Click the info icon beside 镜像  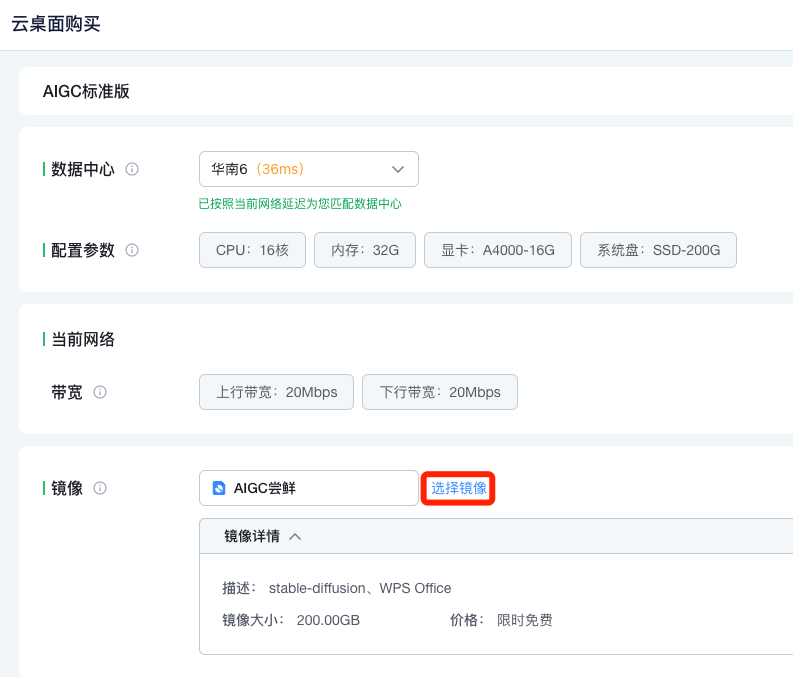tap(100, 488)
